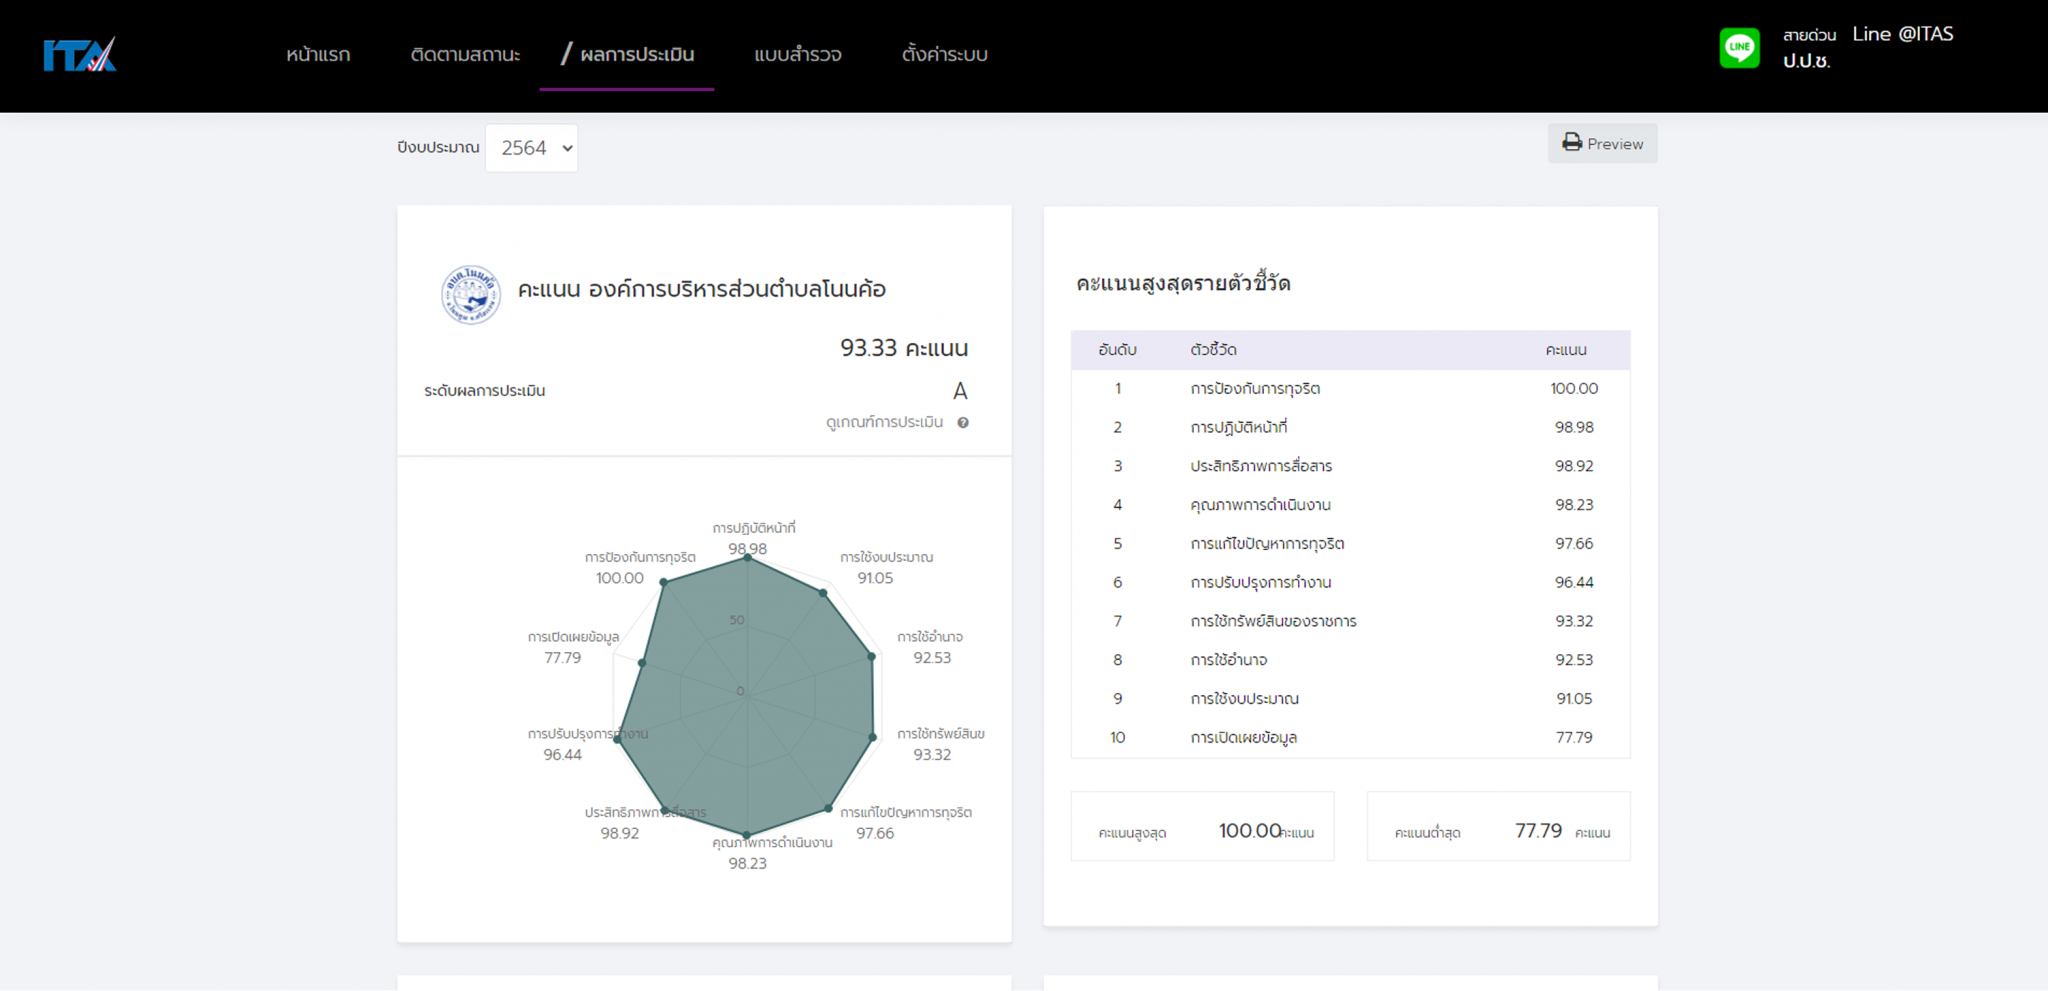Select row การเปิดเผยข้อมูล in table
This screenshot has width=2048, height=991.
point(1350,738)
